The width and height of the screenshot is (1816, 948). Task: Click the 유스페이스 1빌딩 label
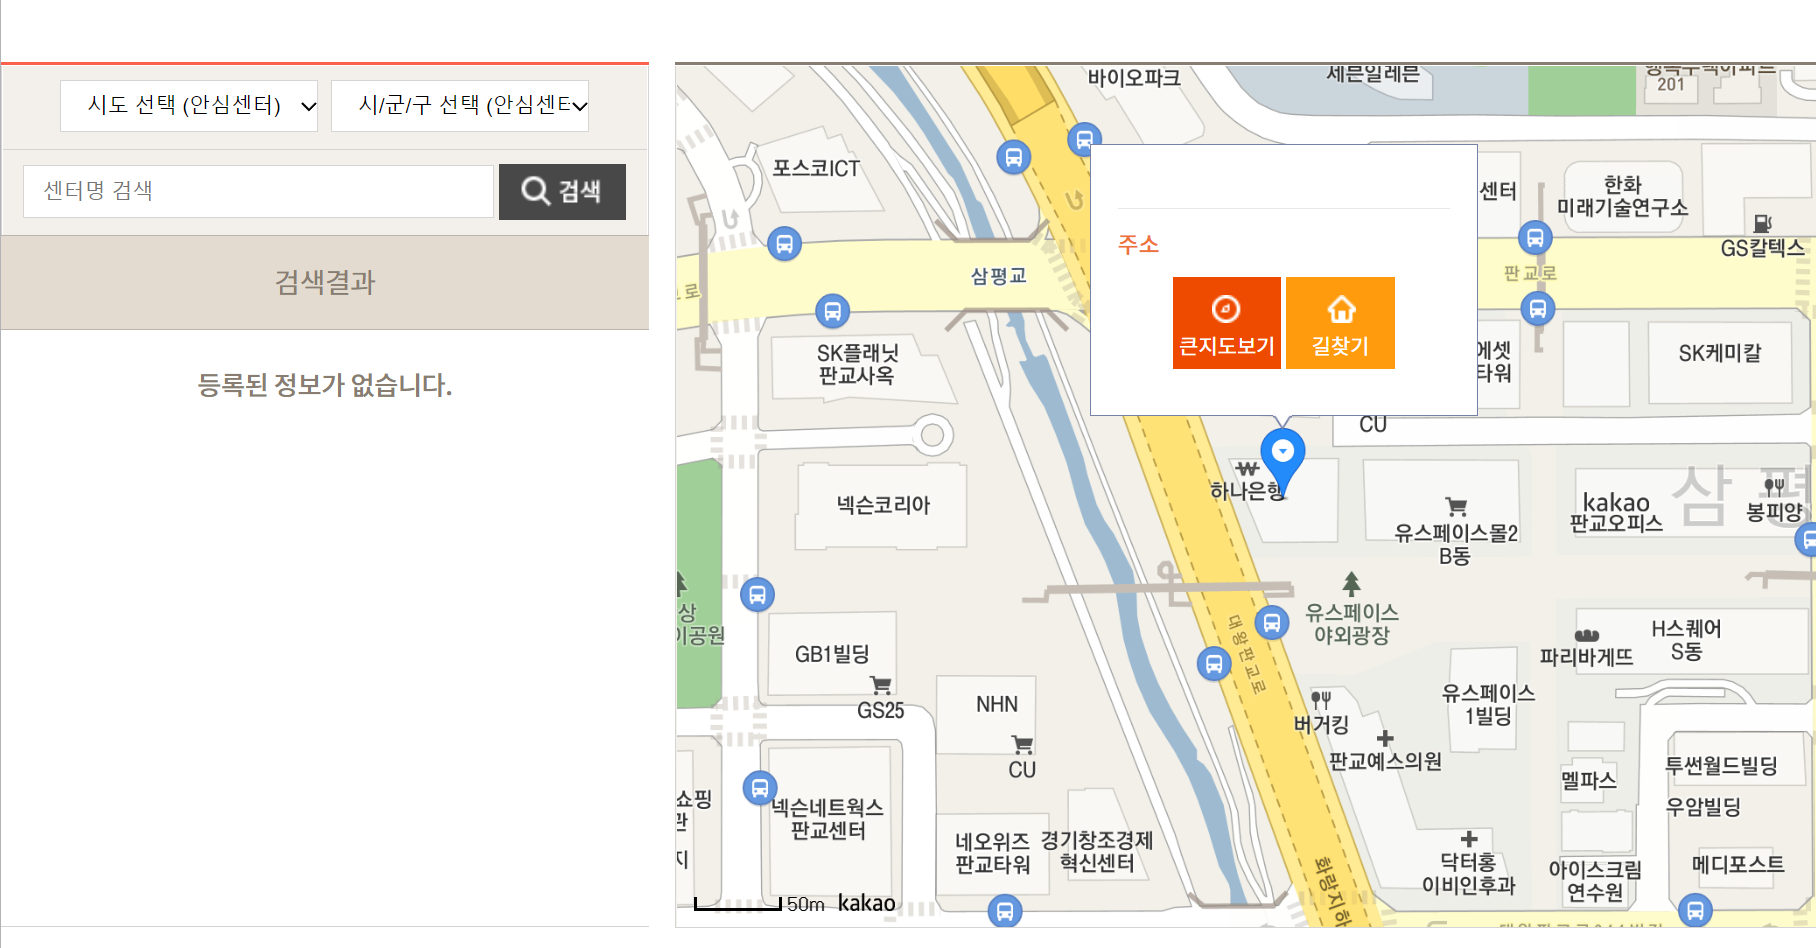[1488, 704]
